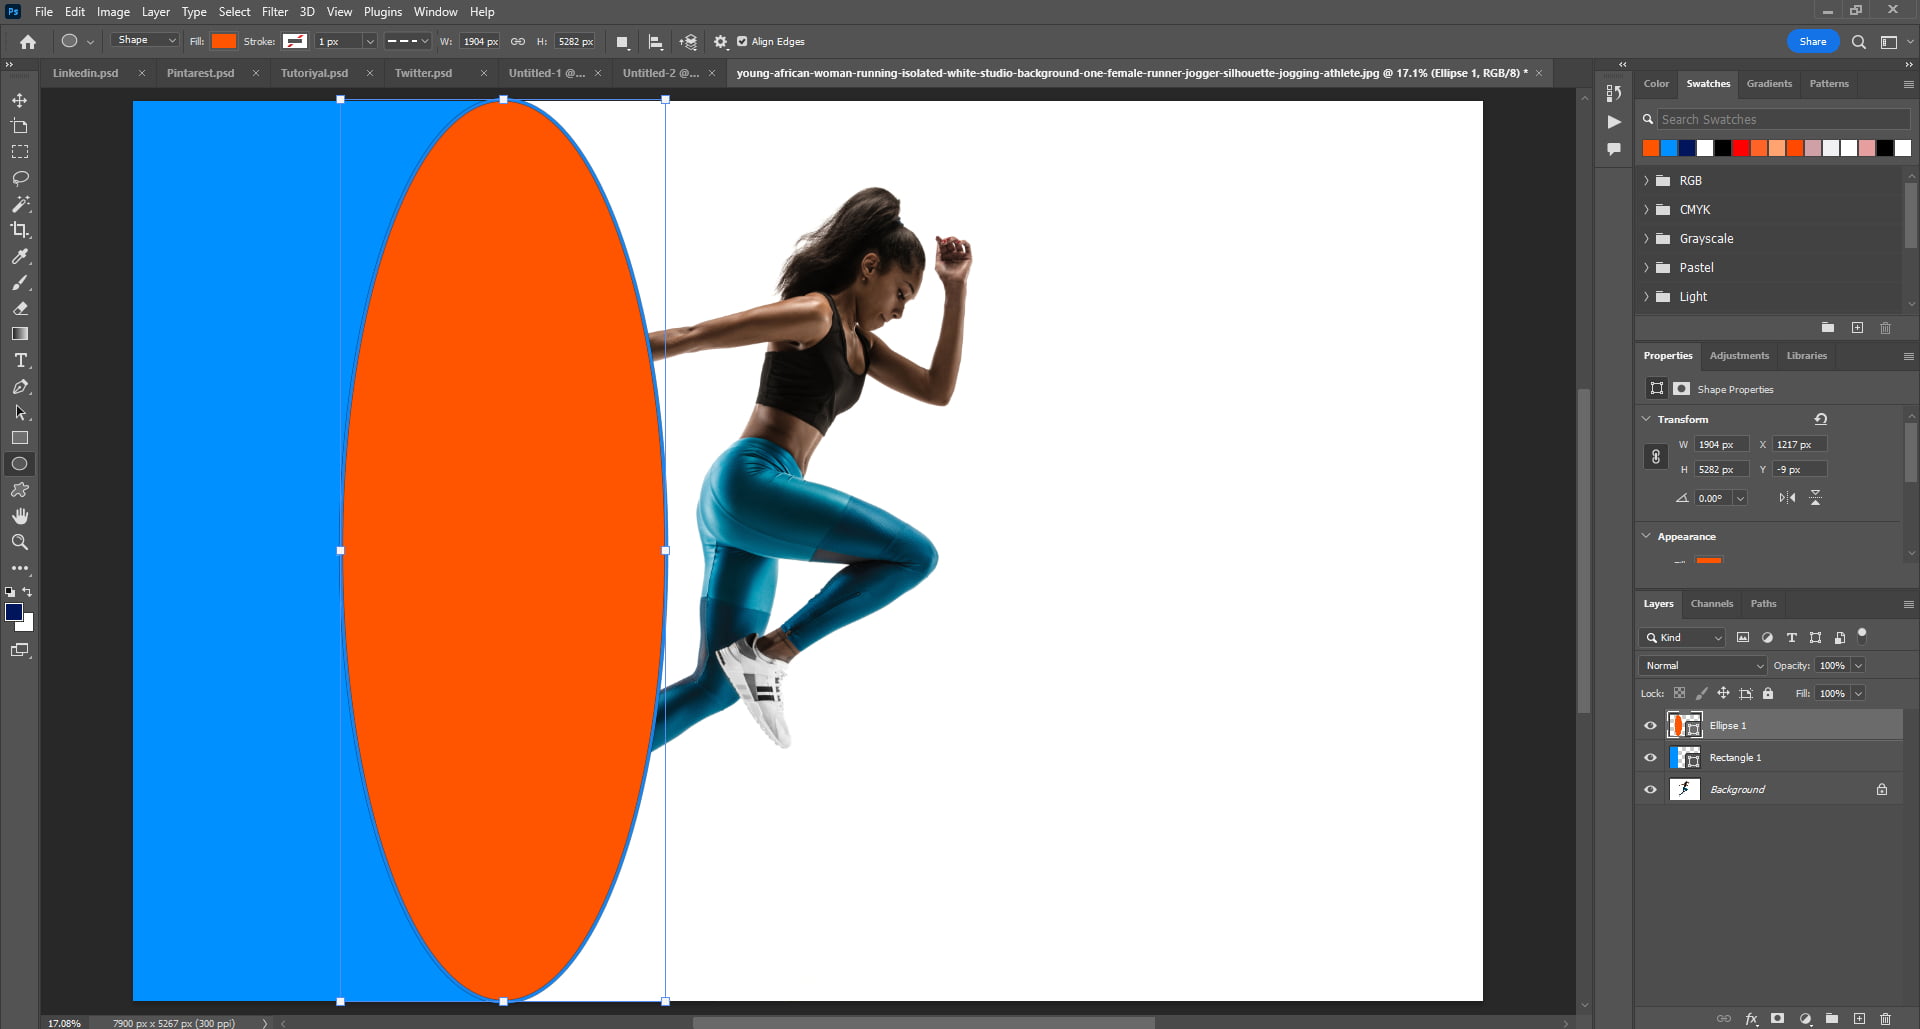Image resolution: width=1920 pixels, height=1029 pixels.
Task: Disable the Align Edges checkbox
Action: pyautogui.click(x=742, y=41)
